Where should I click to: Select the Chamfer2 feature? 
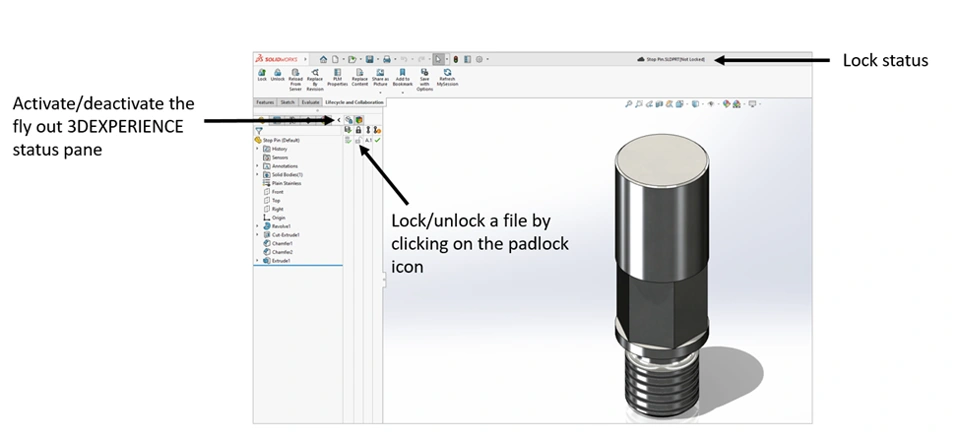click(278, 252)
